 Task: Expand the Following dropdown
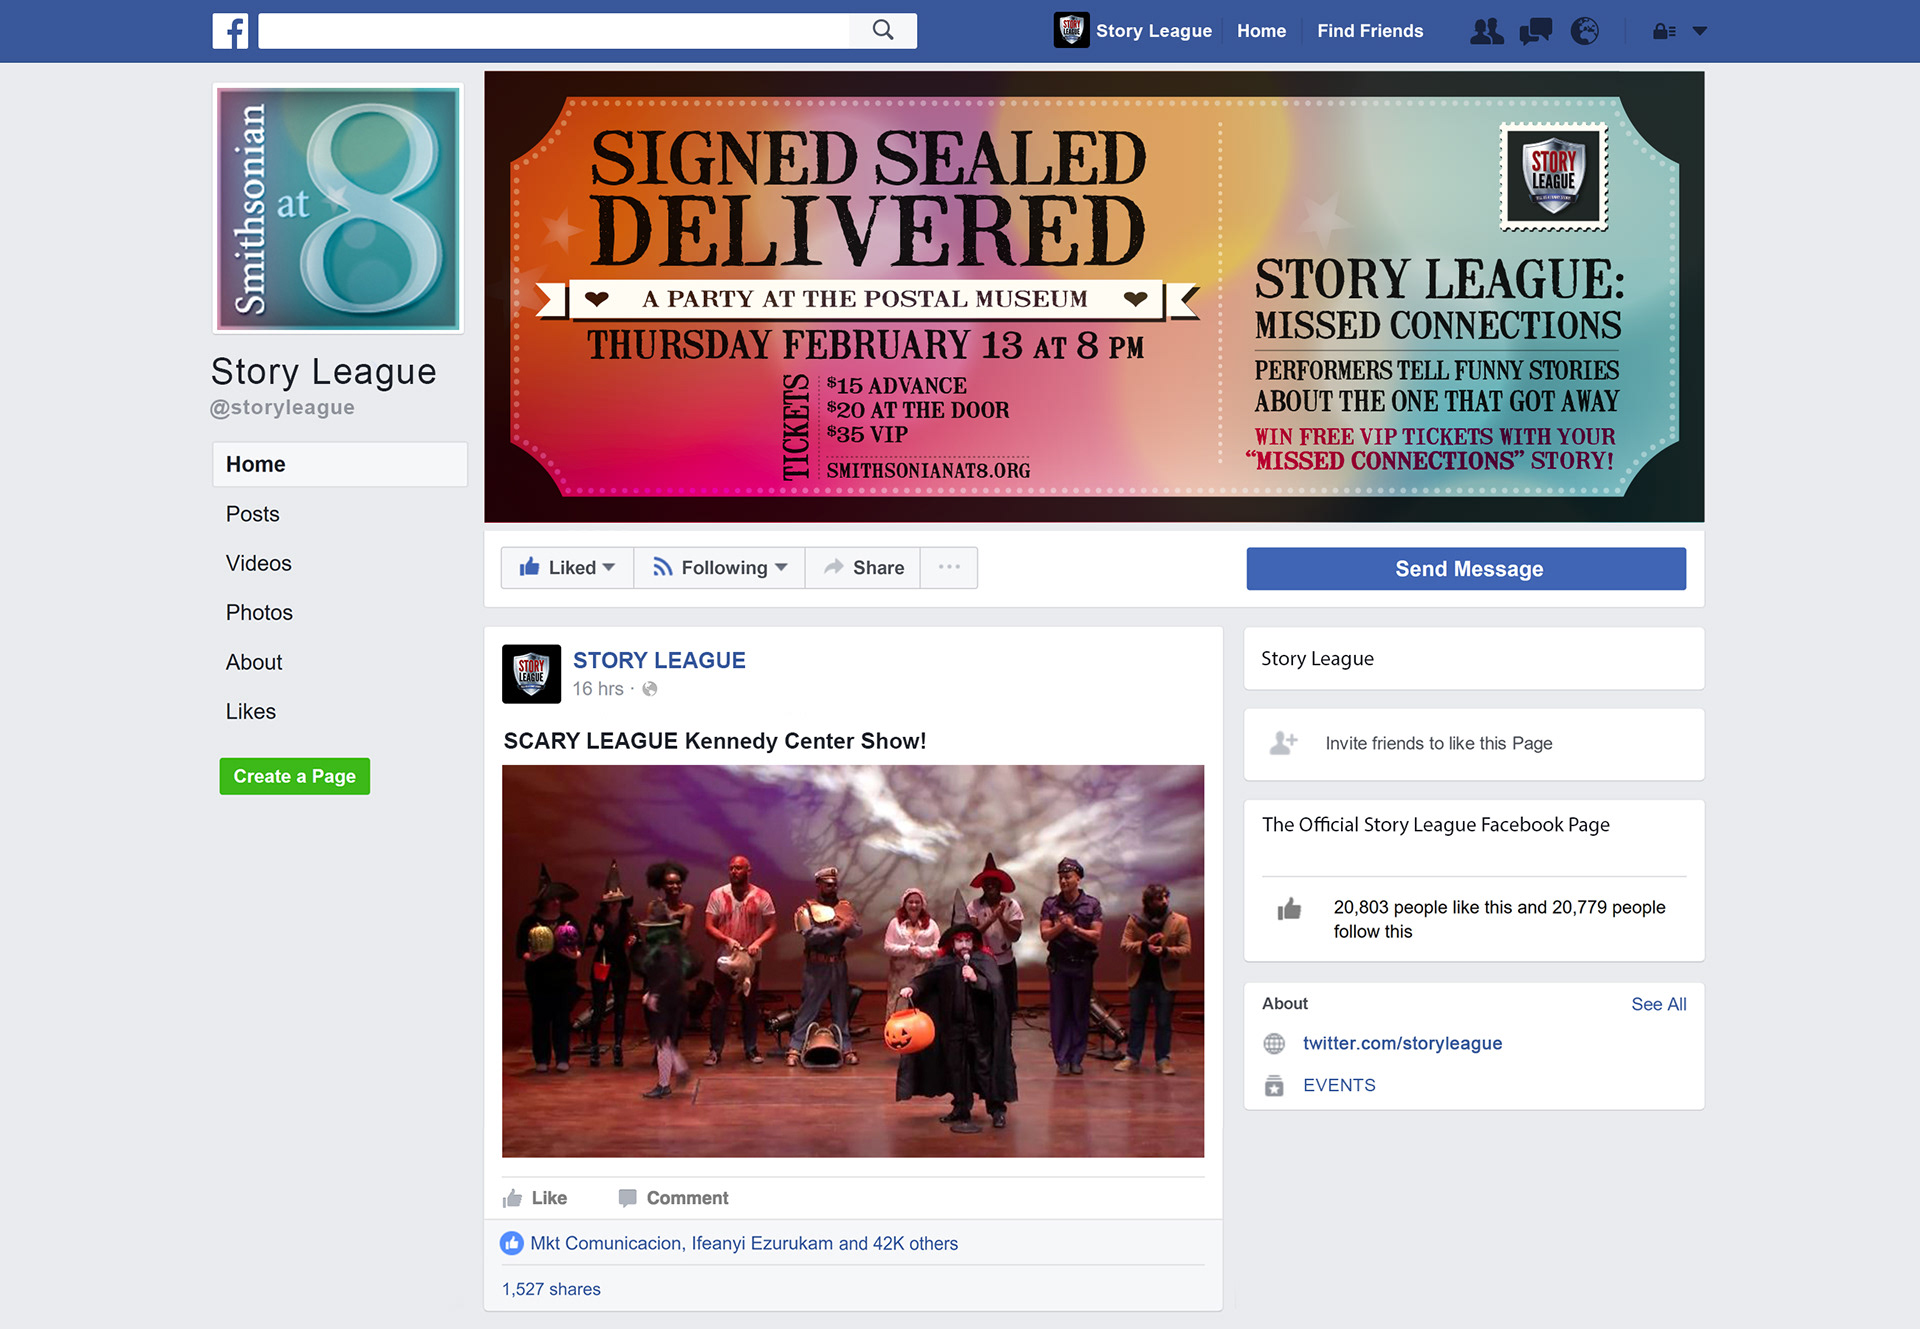(719, 567)
